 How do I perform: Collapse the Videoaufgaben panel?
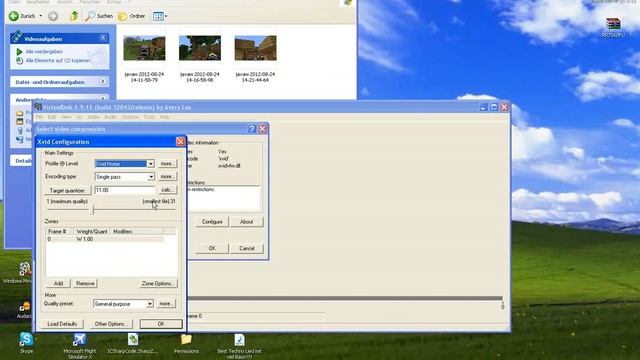point(103,38)
